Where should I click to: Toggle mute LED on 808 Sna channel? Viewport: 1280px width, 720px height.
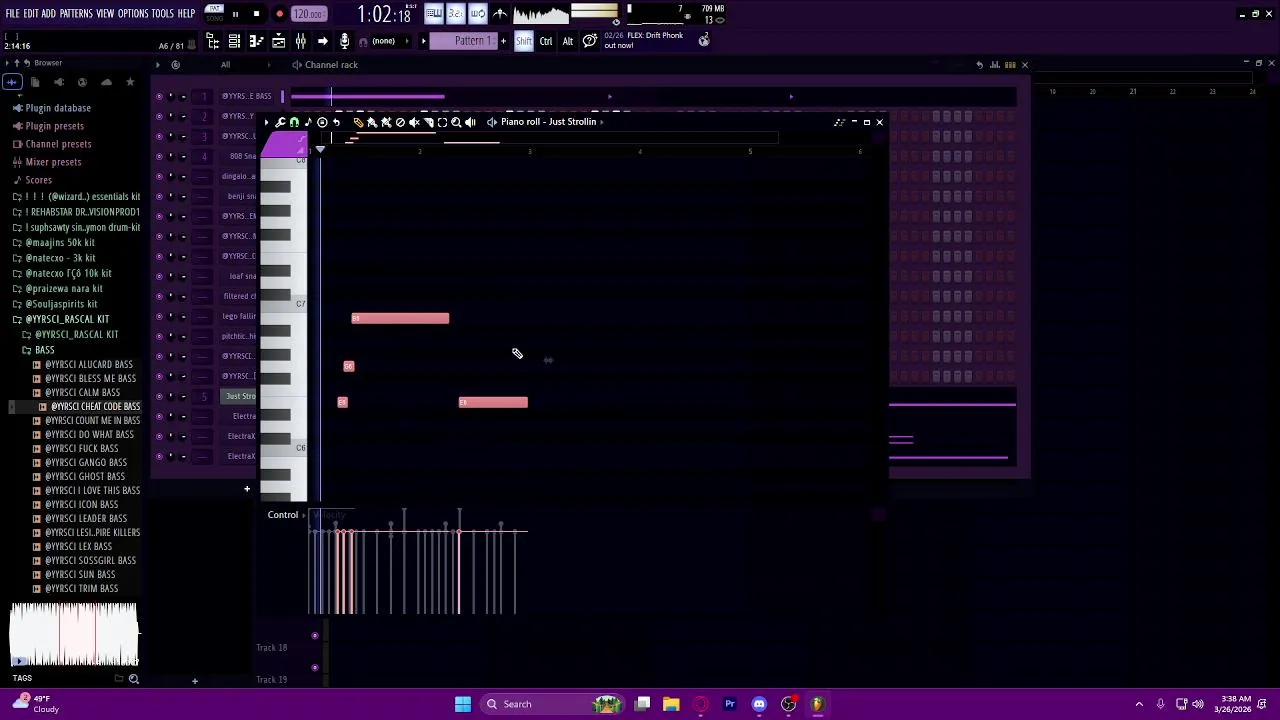(158, 156)
